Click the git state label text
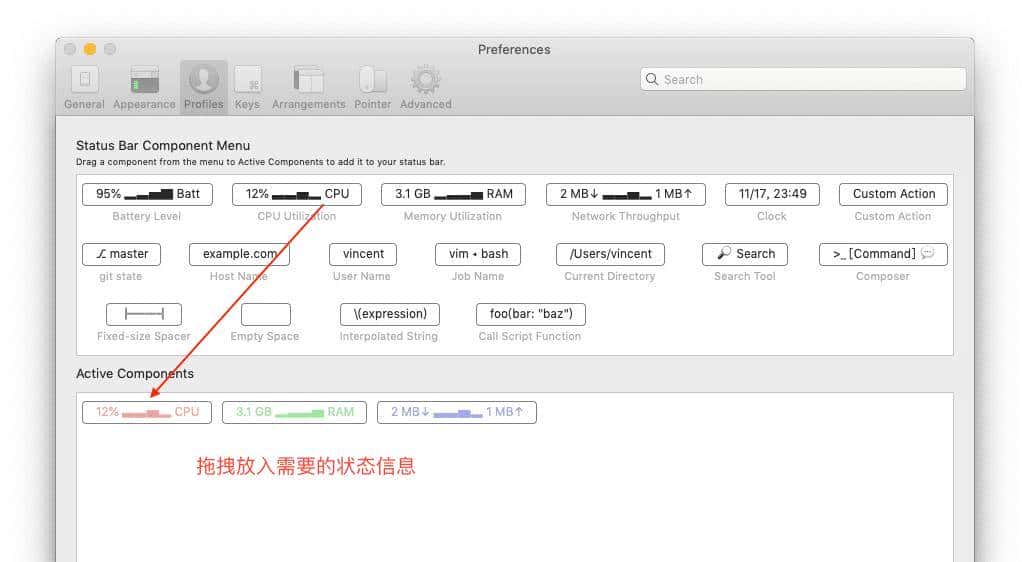The image size is (1030, 562). pyautogui.click(x=120, y=276)
